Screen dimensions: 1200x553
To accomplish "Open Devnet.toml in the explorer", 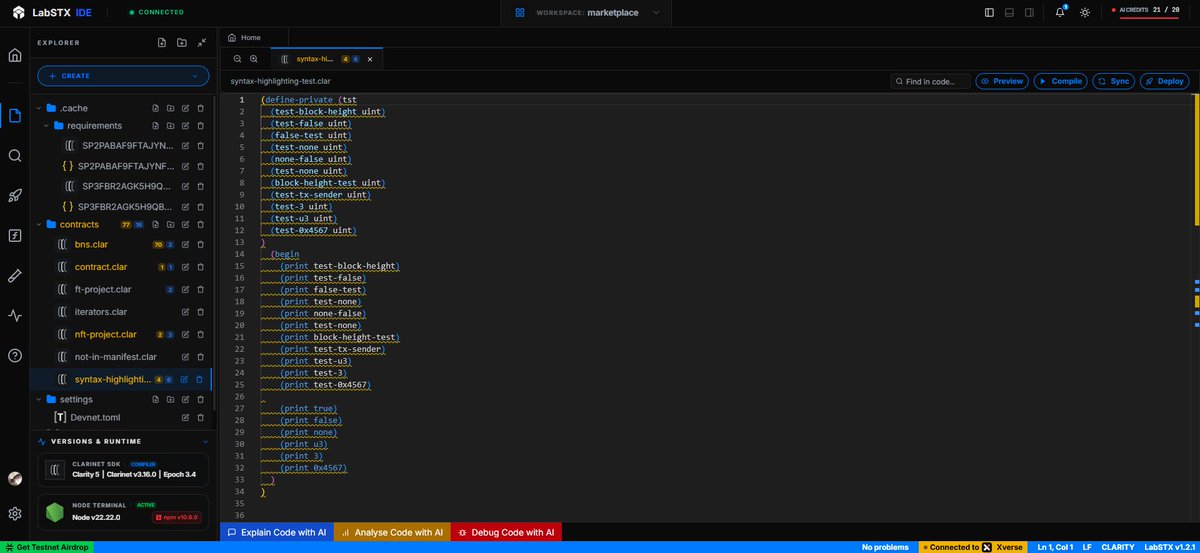I will (95, 417).
